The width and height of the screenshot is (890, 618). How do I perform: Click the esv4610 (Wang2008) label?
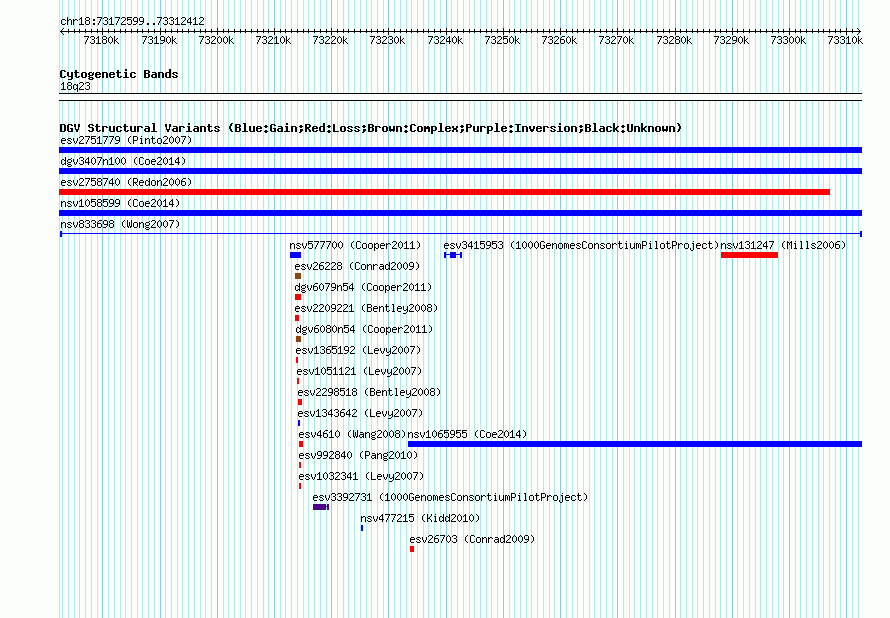352,434
